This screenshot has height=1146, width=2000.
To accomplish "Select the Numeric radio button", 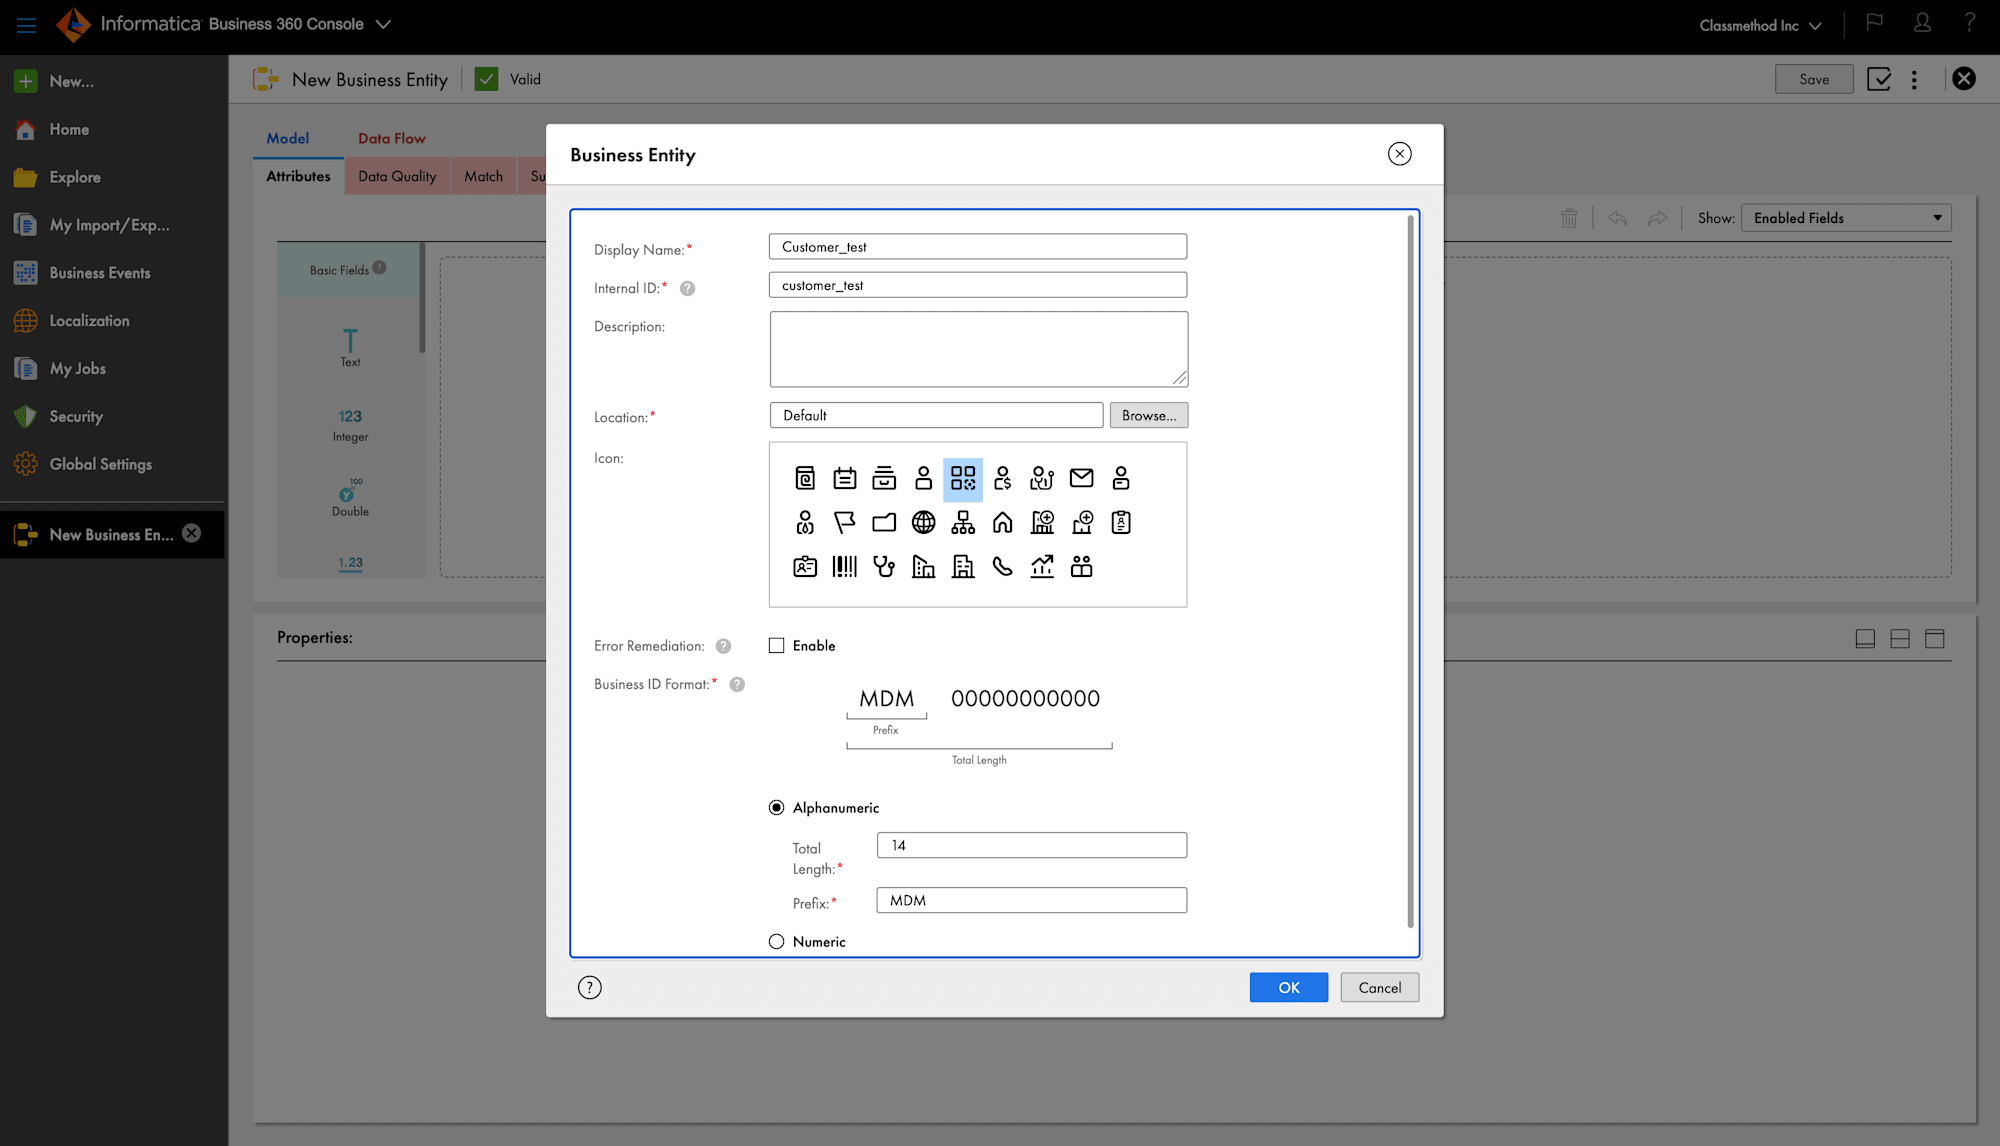I will pos(777,941).
